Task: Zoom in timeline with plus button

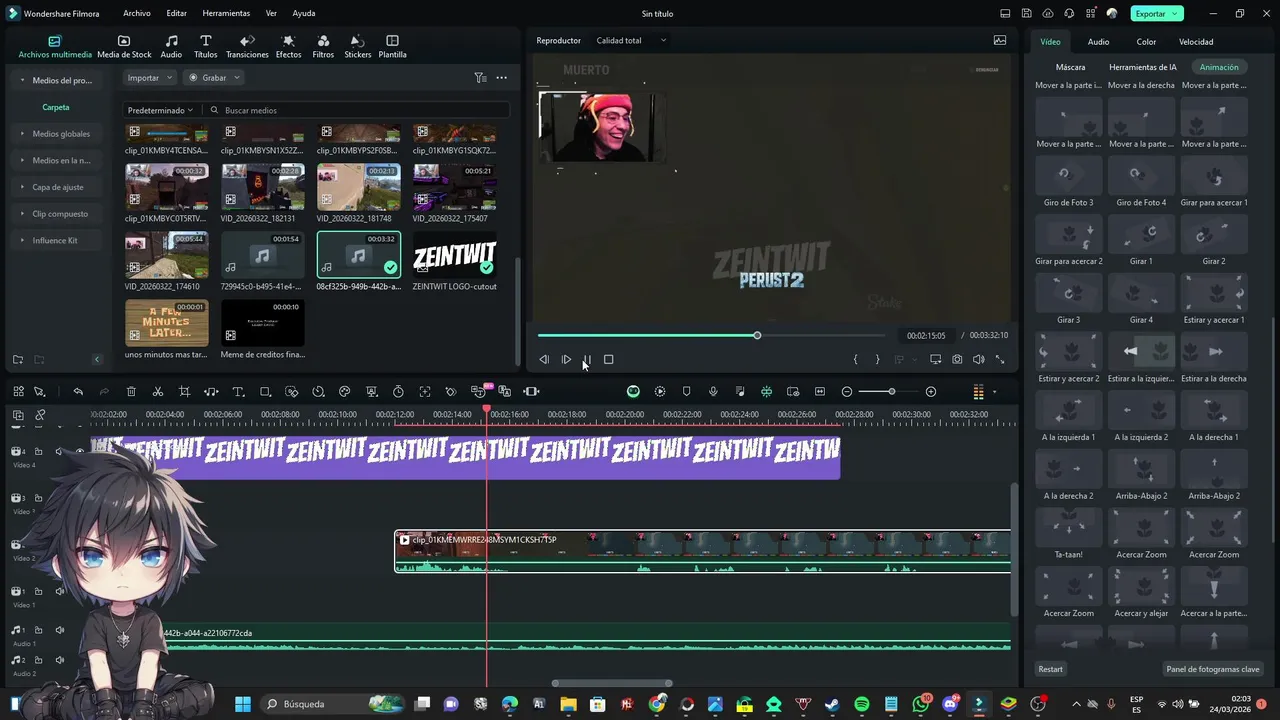Action: click(931, 391)
